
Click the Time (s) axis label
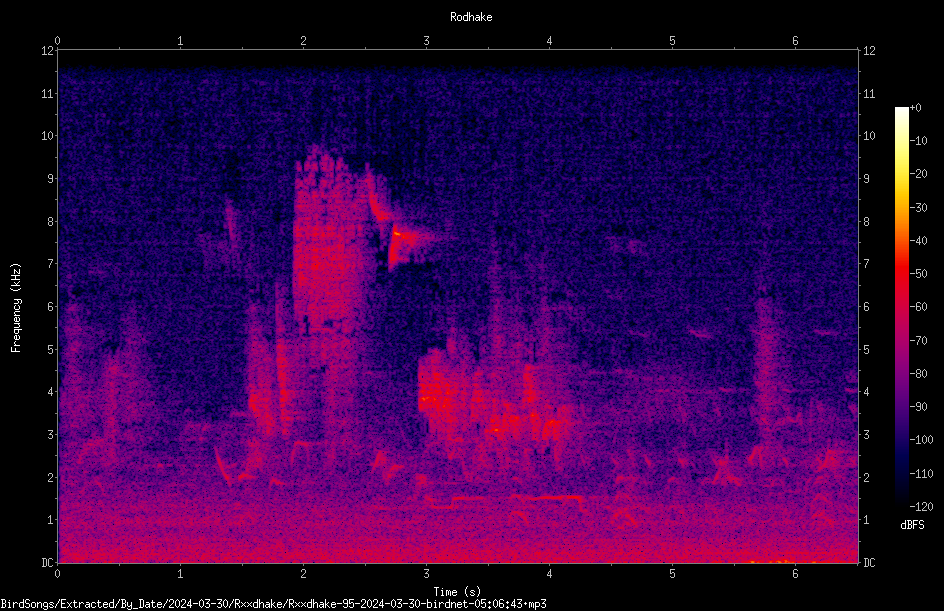tap(458, 592)
